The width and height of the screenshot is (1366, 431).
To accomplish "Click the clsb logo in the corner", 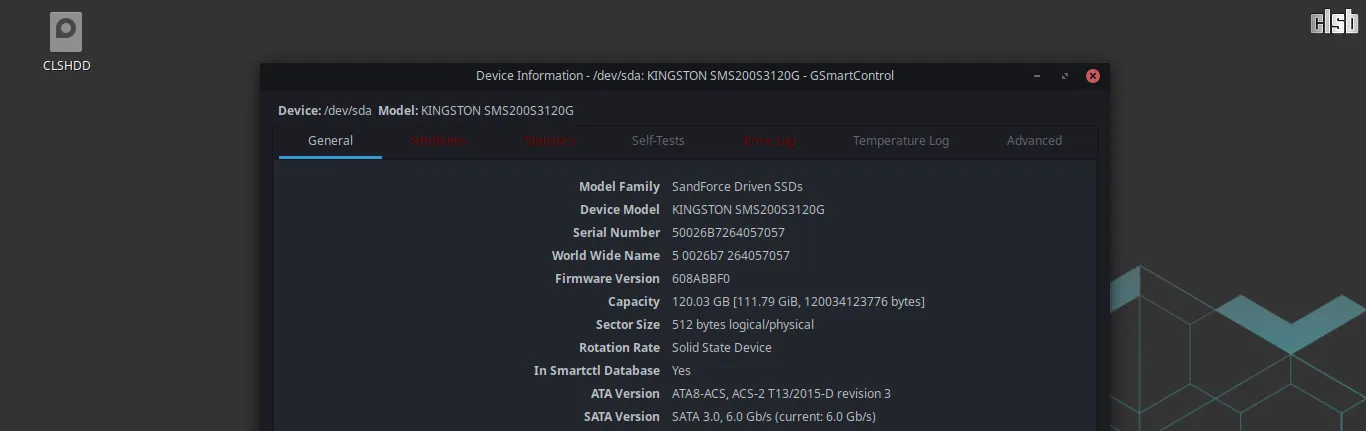I will click(x=1334, y=22).
